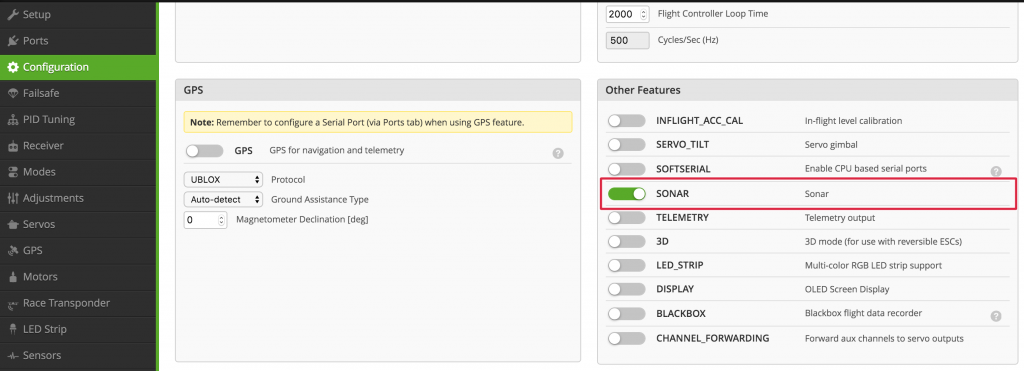
Task: Click the Race Transponder icon
Action: pos(12,304)
